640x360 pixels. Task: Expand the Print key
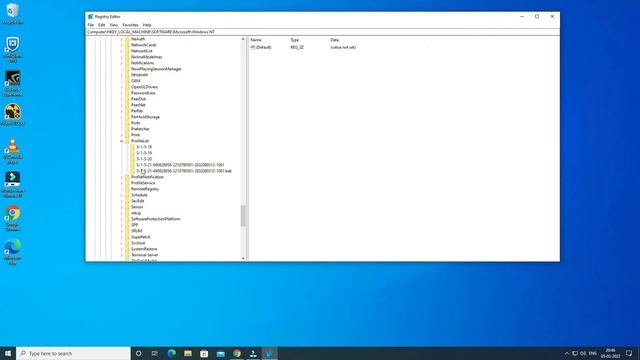point(122,135)
